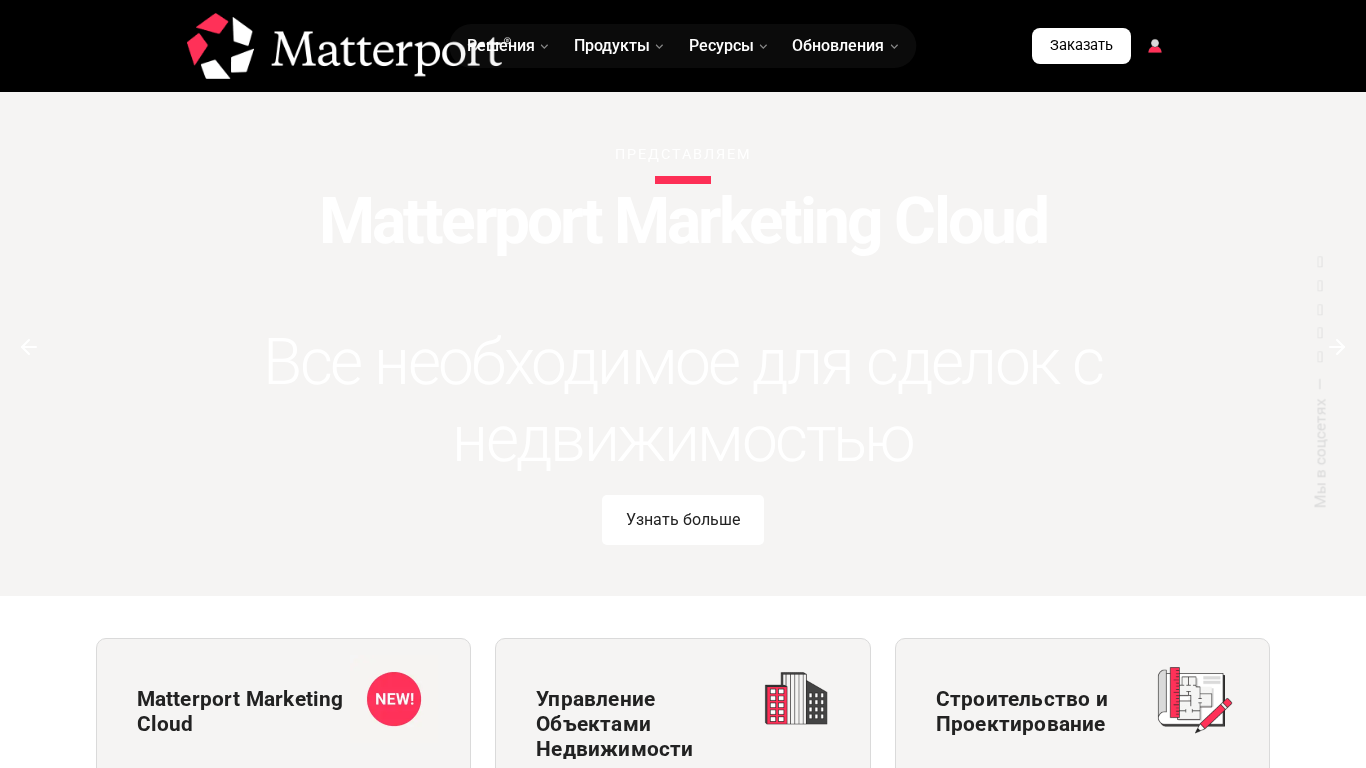The width and height of the screenshot is (1366, 768).
Task: Click the vertical Мы в соцсетях text
Action: 1320,453
